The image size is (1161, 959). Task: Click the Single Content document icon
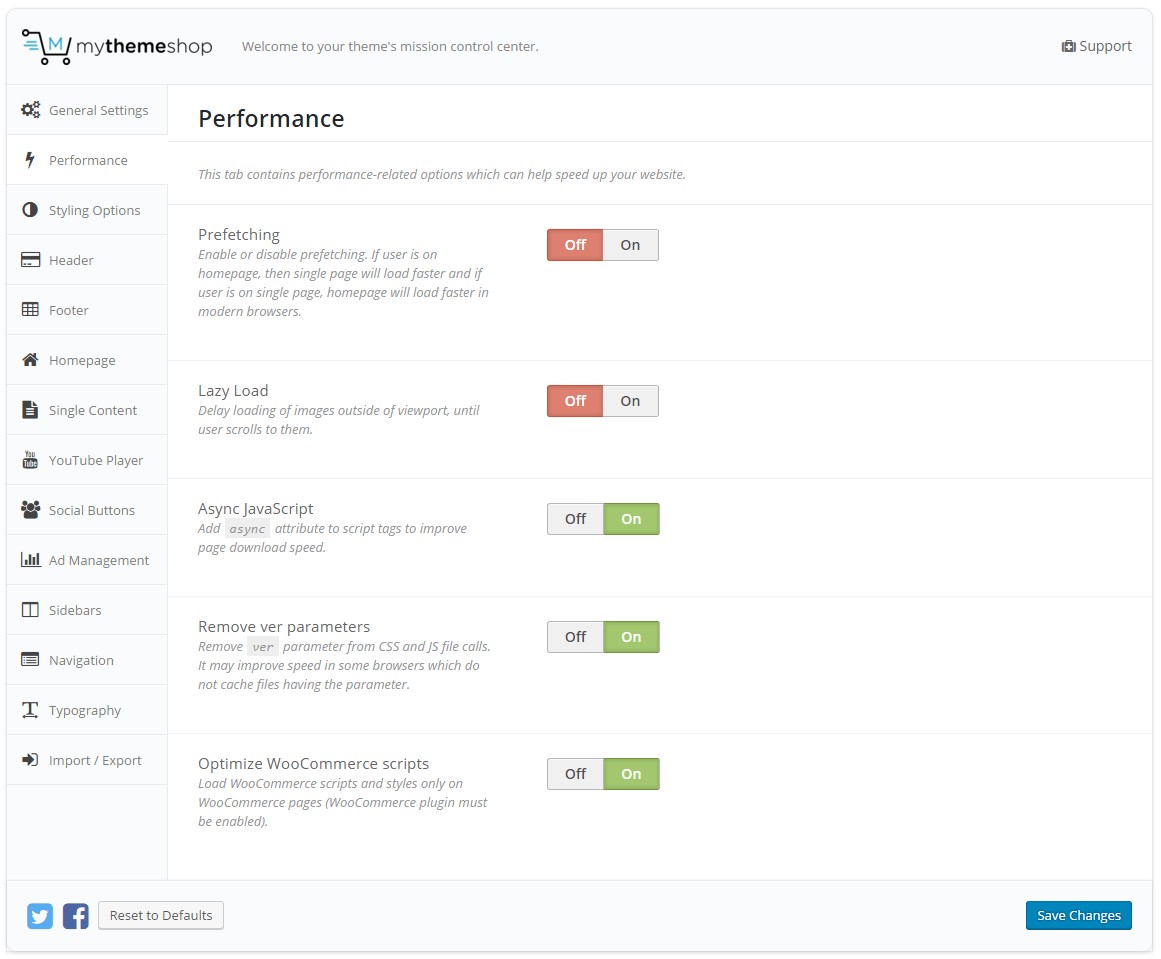30,410
